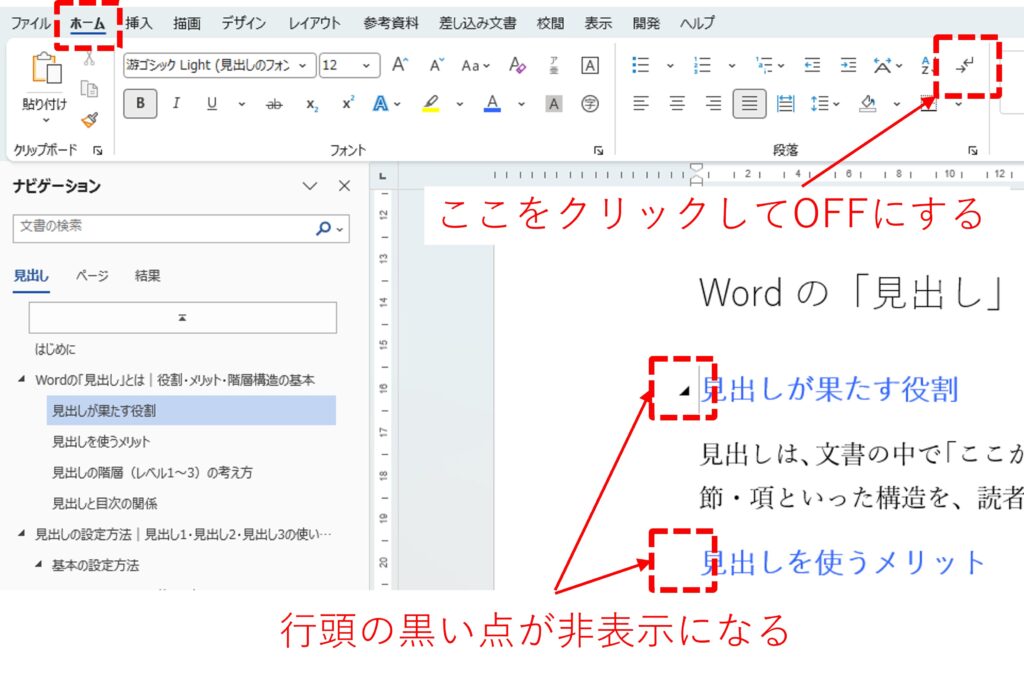This screenshot has width=1024, height=680.
Task: Collapse 見出しが果たす役割 section triangle in document
Action: pos(684,391)
